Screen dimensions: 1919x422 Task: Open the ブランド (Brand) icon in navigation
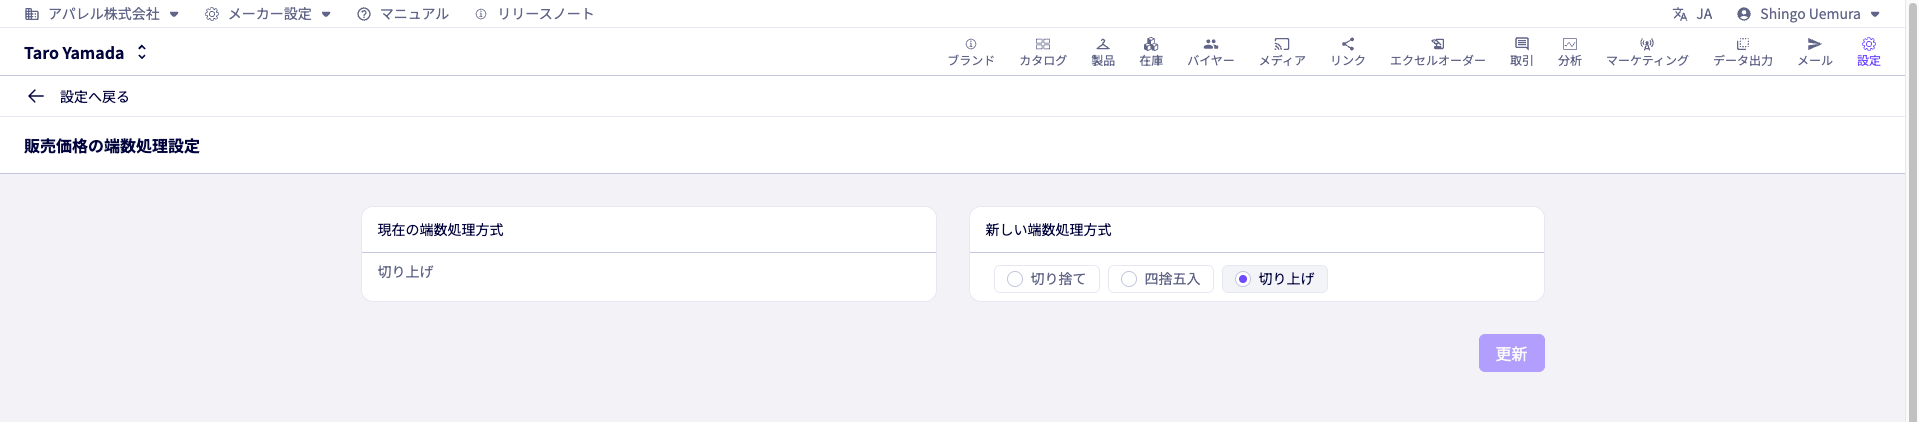(970, 45)
